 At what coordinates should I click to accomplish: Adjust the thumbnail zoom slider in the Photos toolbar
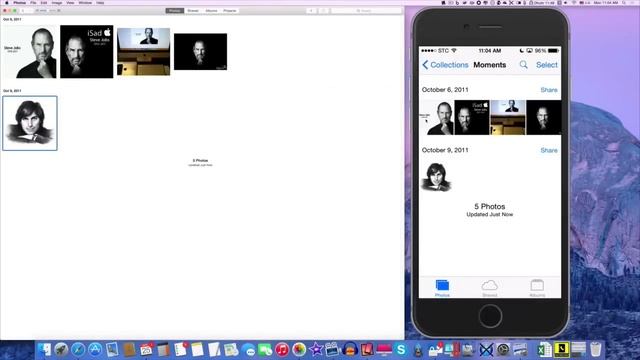[x=48, y=11]
